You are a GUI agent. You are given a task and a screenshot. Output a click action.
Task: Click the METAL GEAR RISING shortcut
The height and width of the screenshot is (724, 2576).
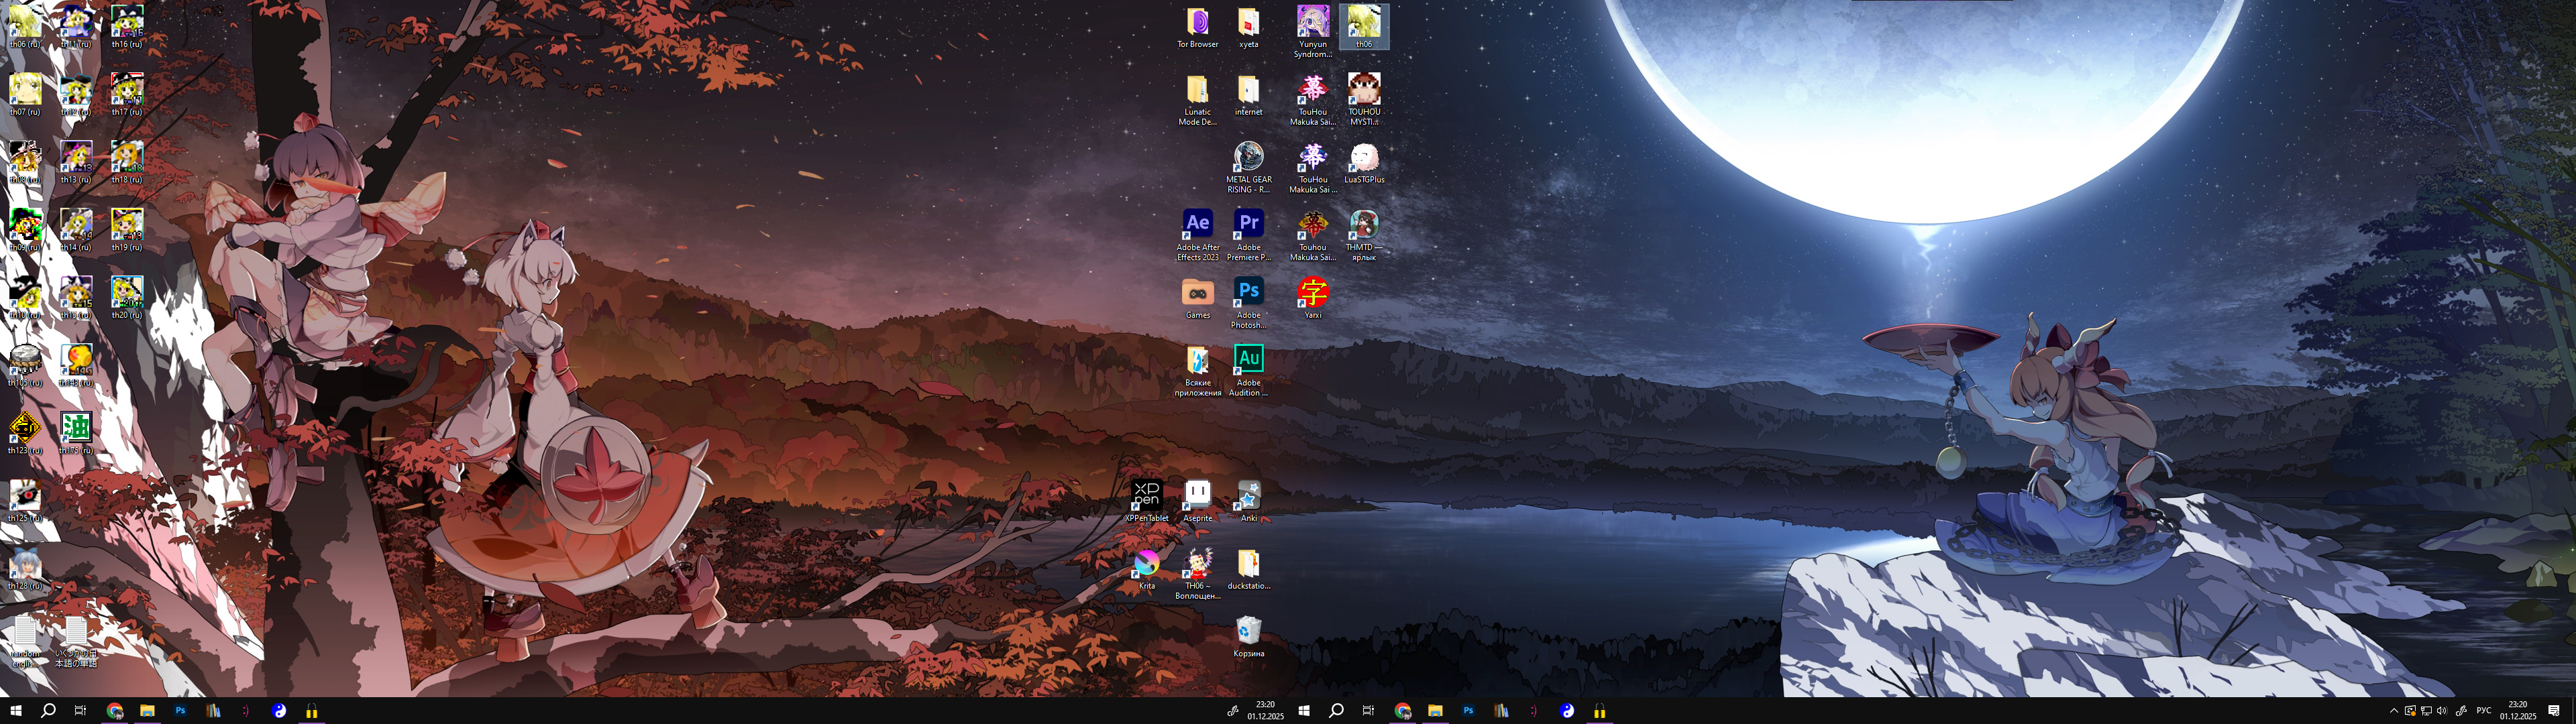coord(1248,157)
